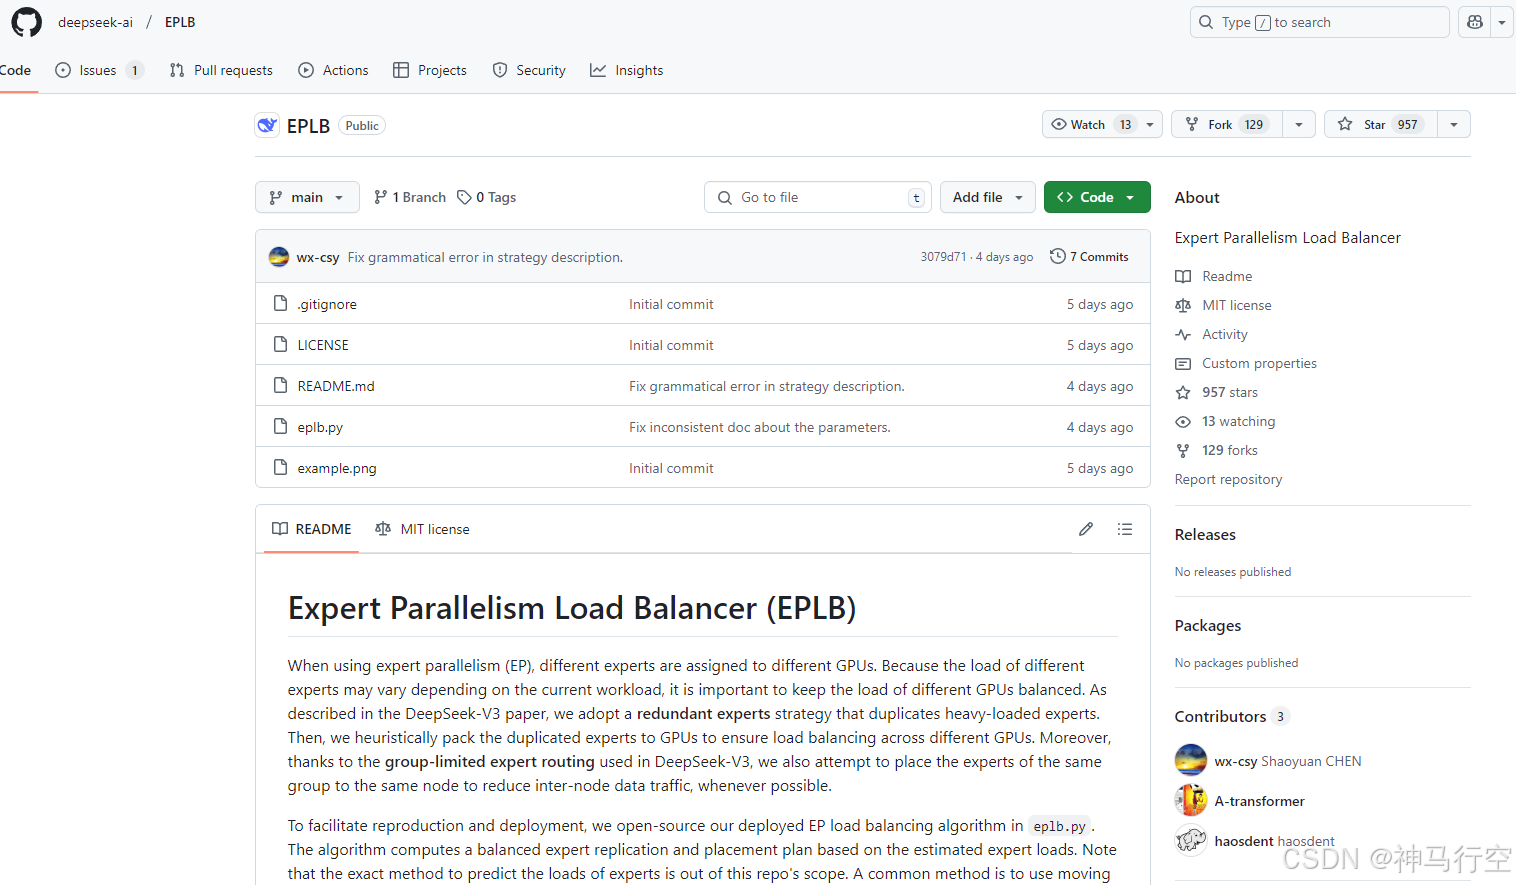Open the README outline list icon
Screen dimensions: 1516x885
tap(1125, 529)
